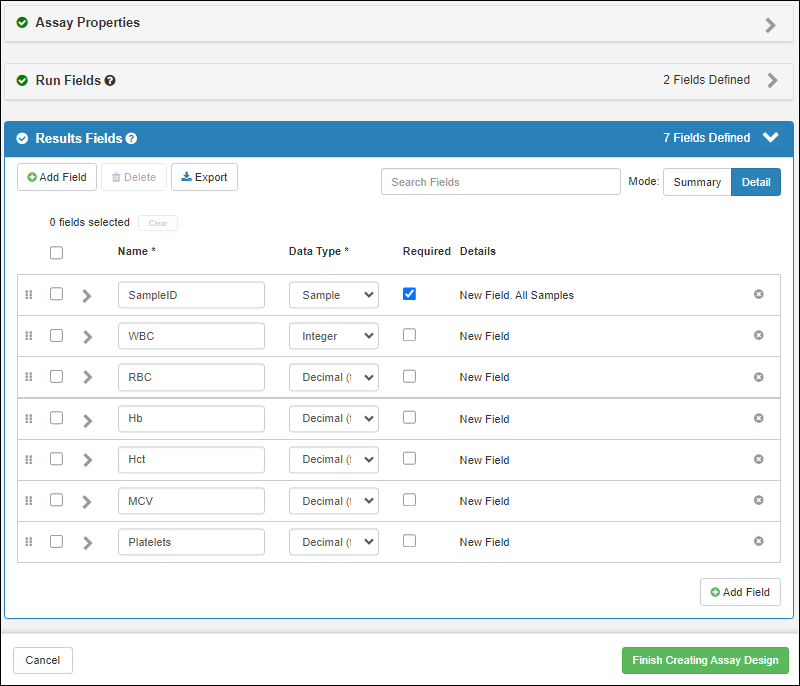800x686 pixels.
Task: Click the remove icon on the WBC row
Action: [x=758, y=336]
